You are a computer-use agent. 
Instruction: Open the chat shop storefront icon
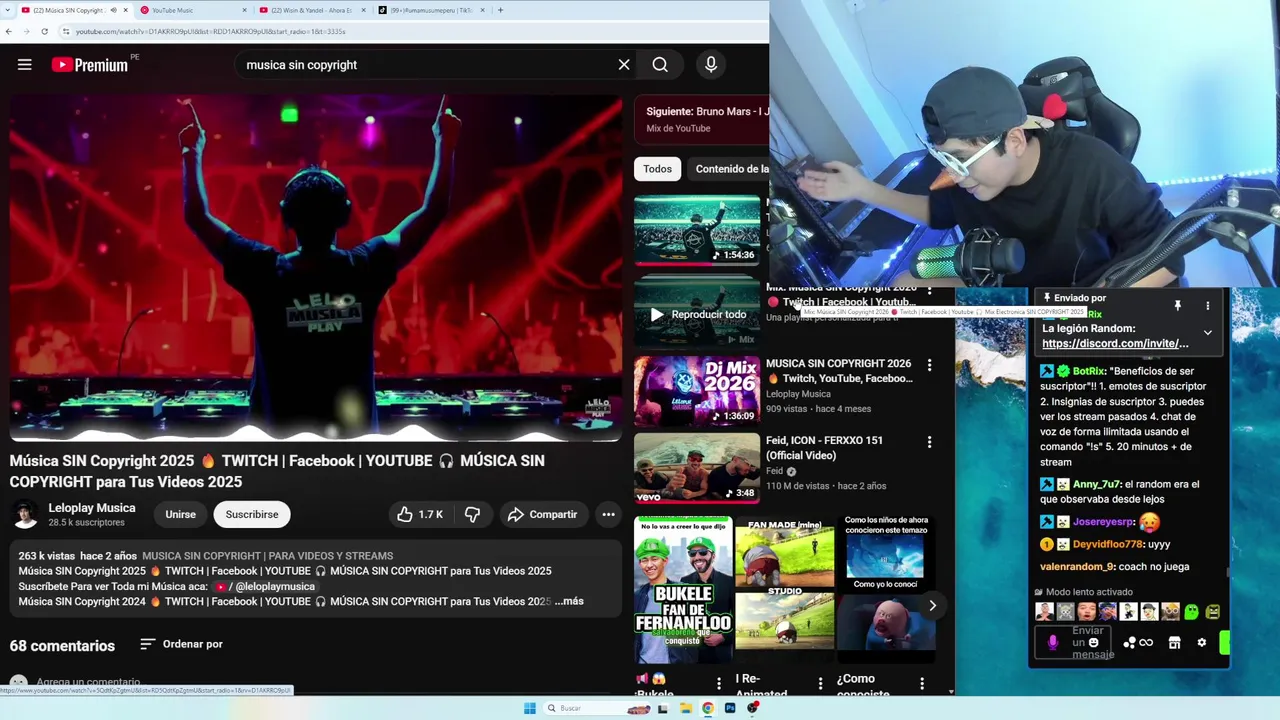(1175, 643)
